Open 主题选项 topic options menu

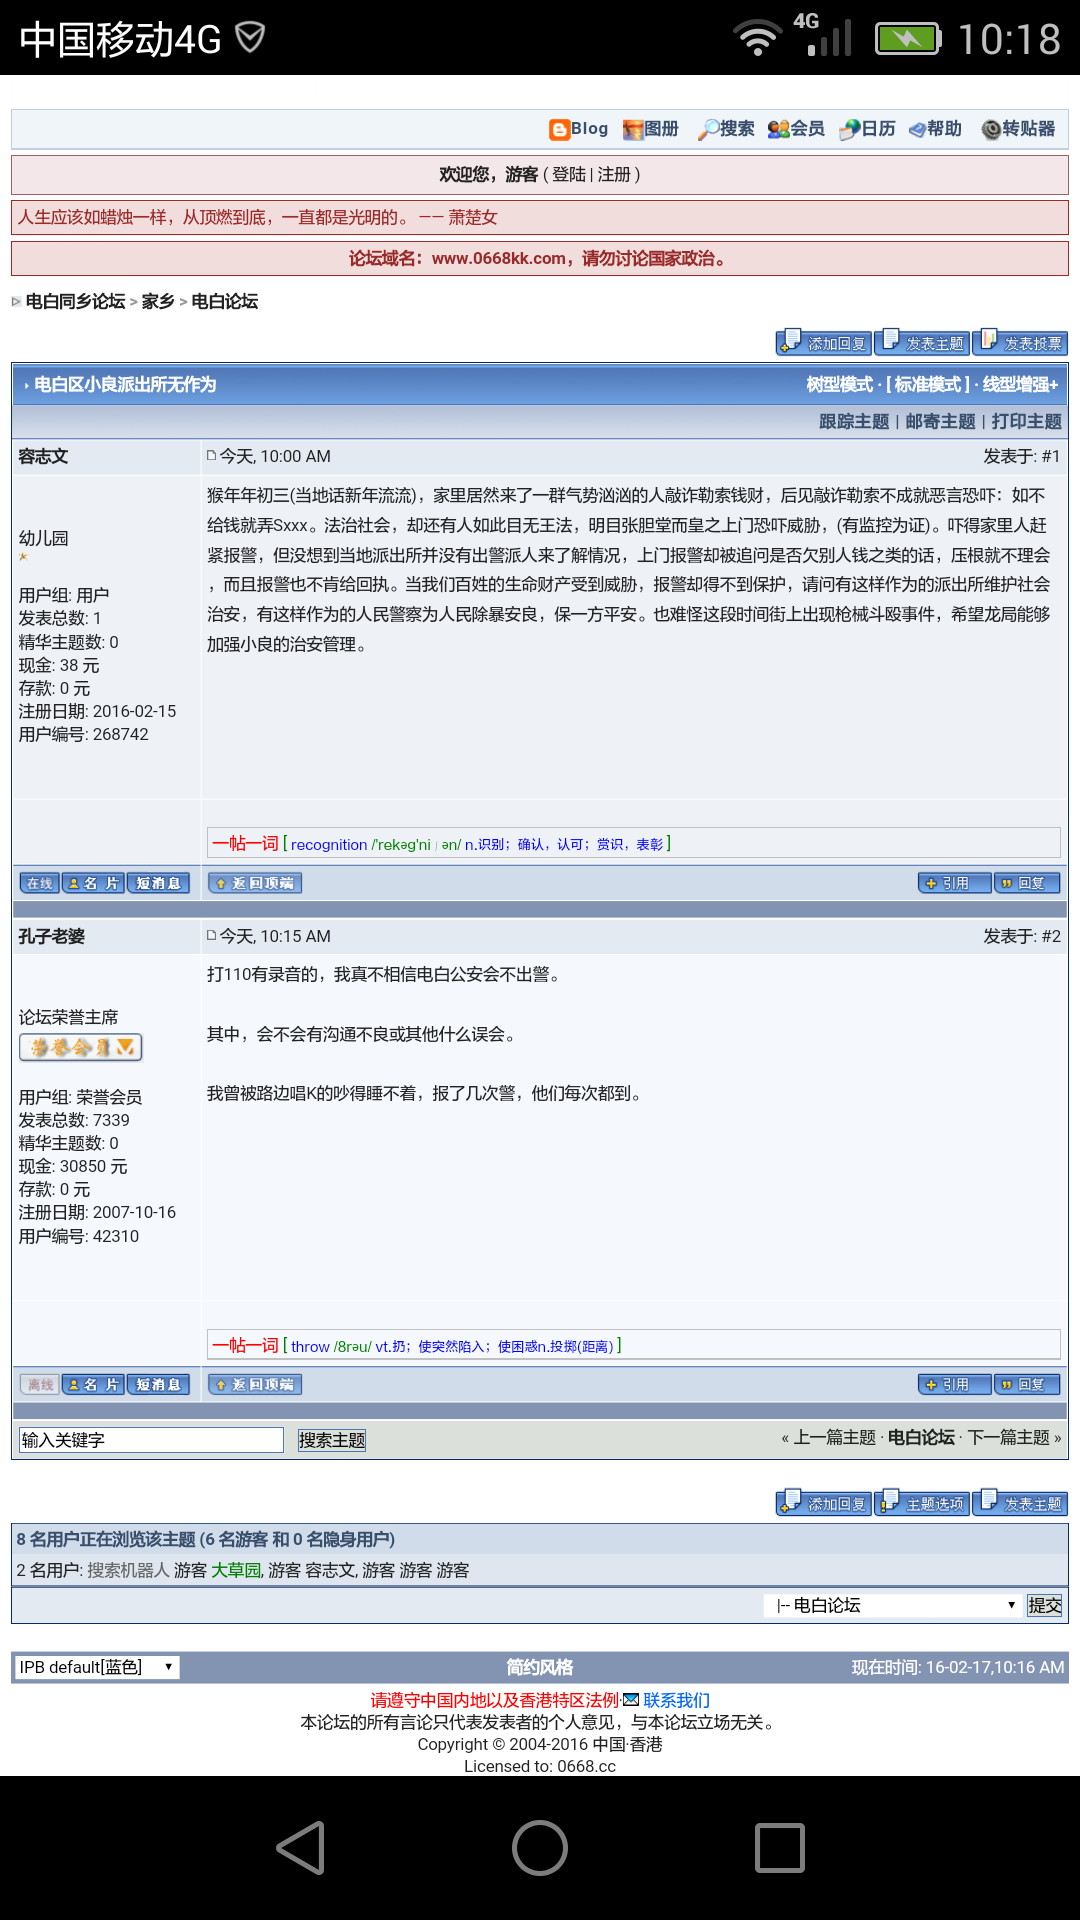click(922, 1503)
